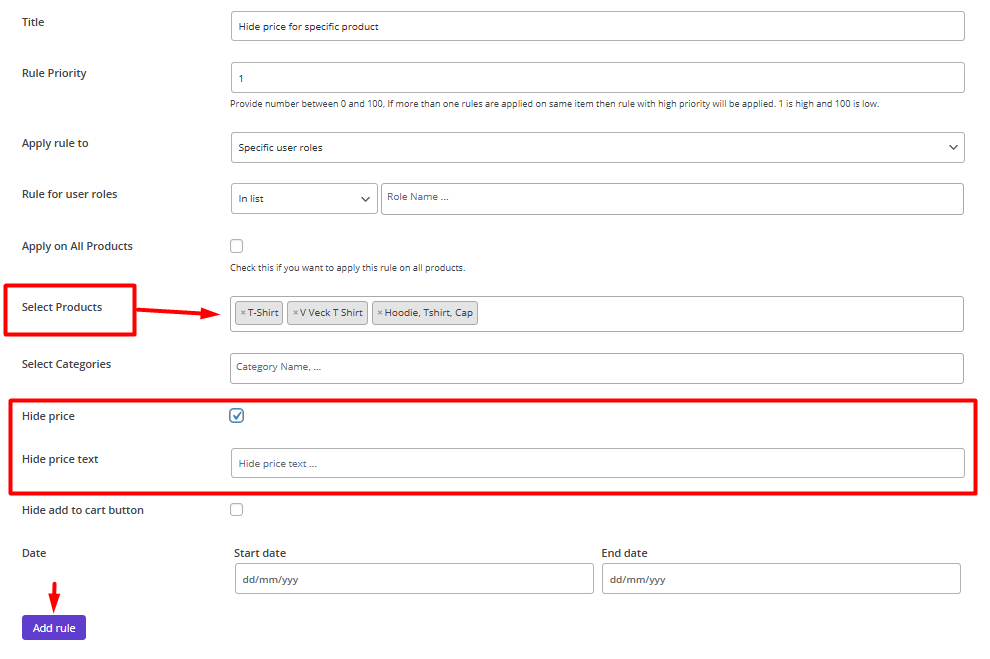Viewport: 990px width, 659px height.
Task: Select the Specific user roles combo box
Action: 597,148
